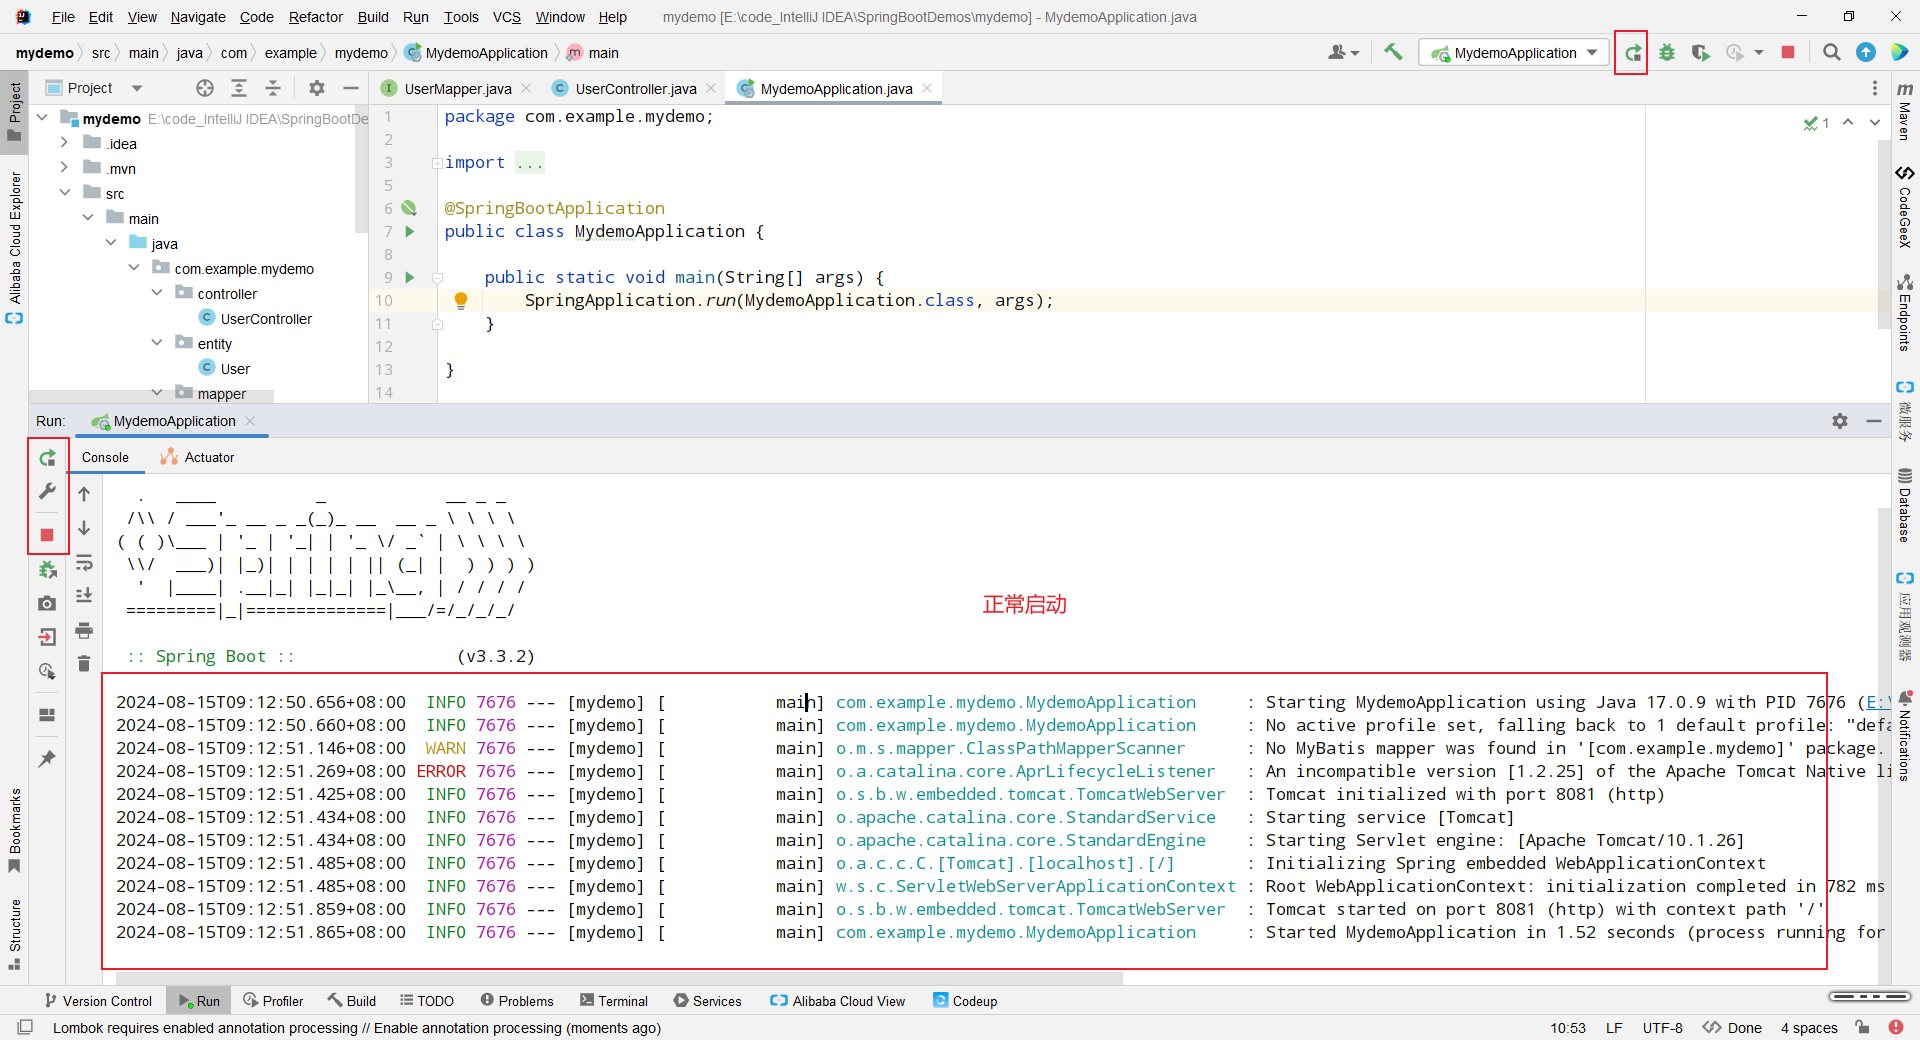This screenshot has width=1920, height=1040.
Task: Build project with the hammer icon
Action: coord(1393,52)
